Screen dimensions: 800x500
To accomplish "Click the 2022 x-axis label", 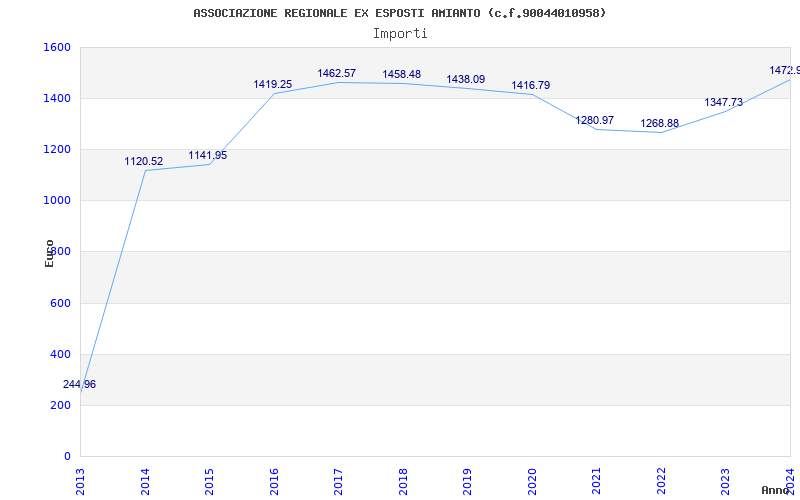I will point(662,479).
